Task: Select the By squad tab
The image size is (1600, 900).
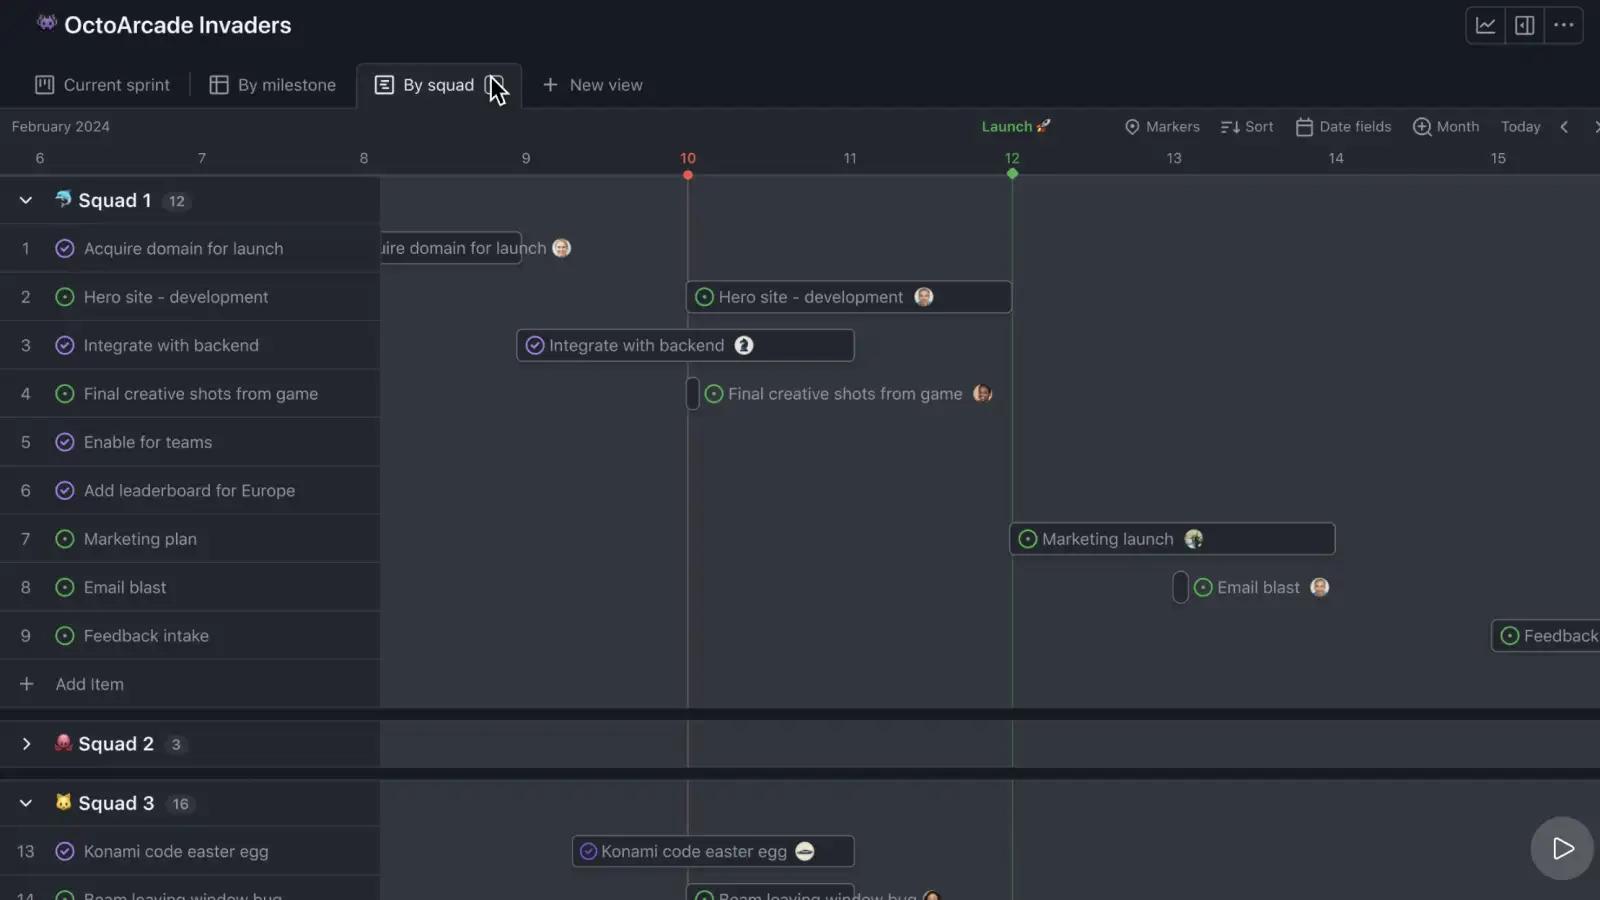Action: tap(438, 85)
